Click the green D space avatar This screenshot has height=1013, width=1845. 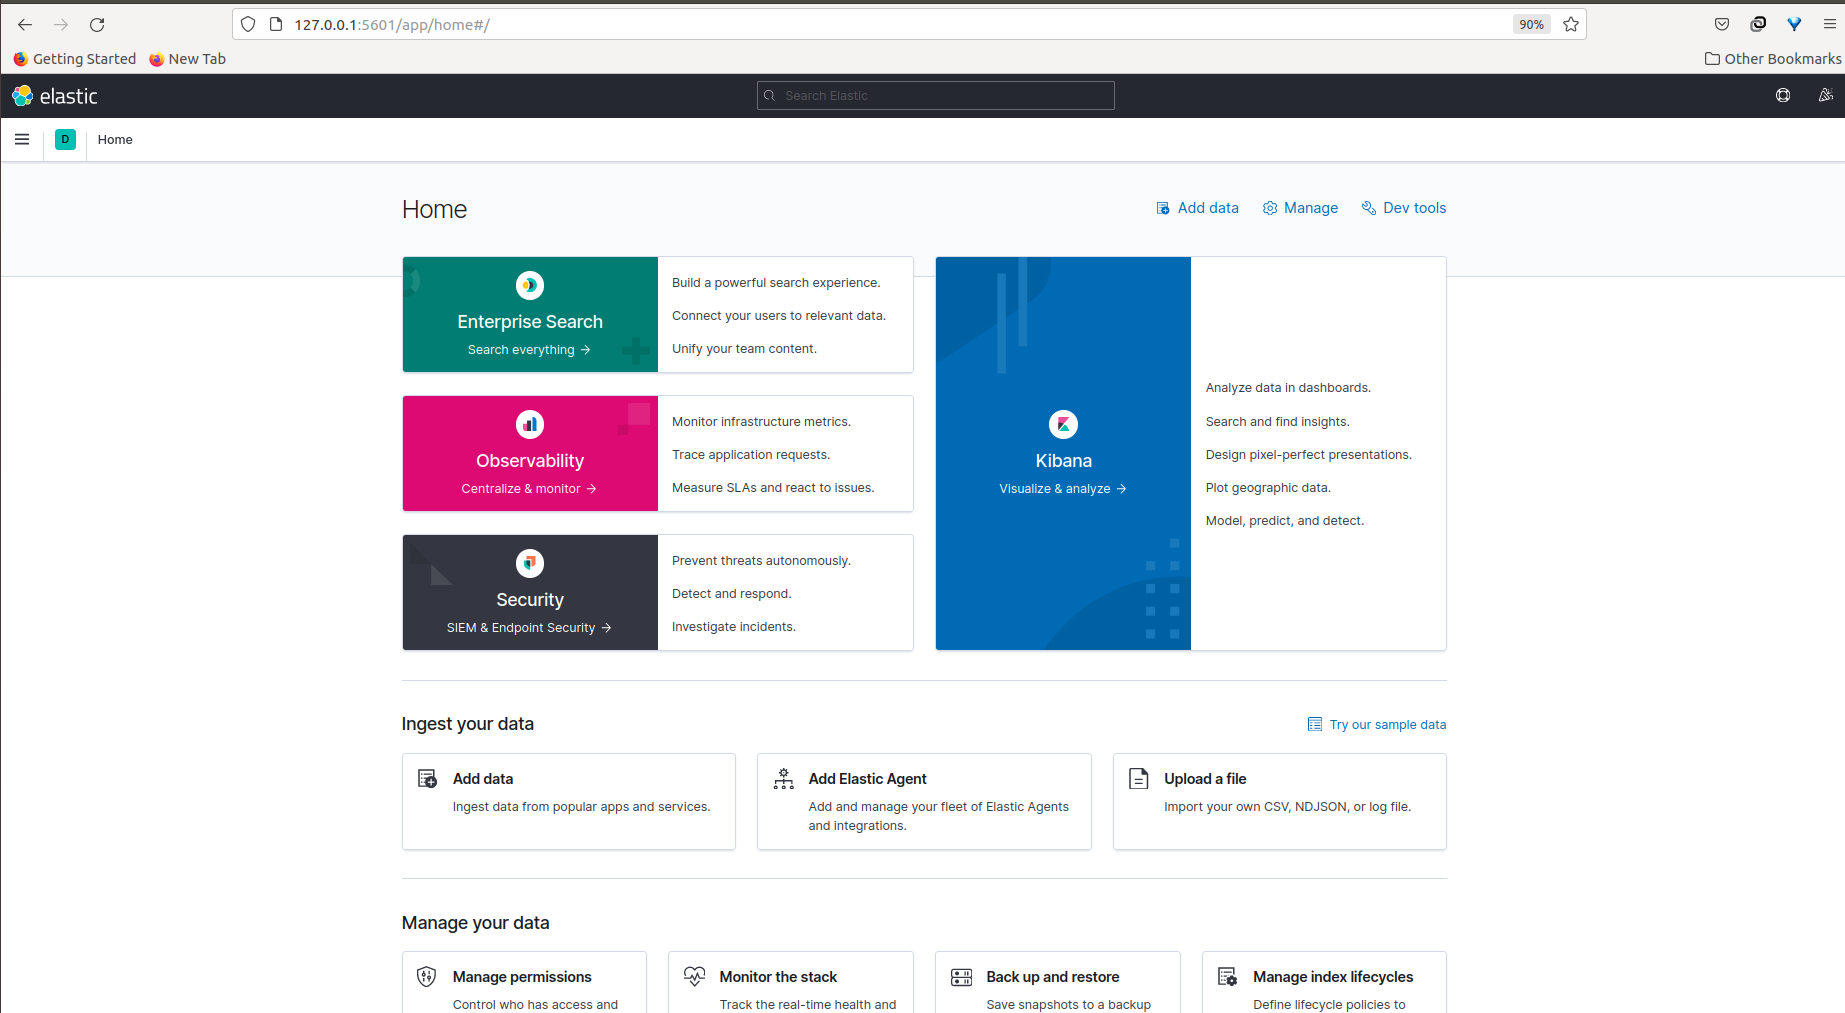coord(65,139)
